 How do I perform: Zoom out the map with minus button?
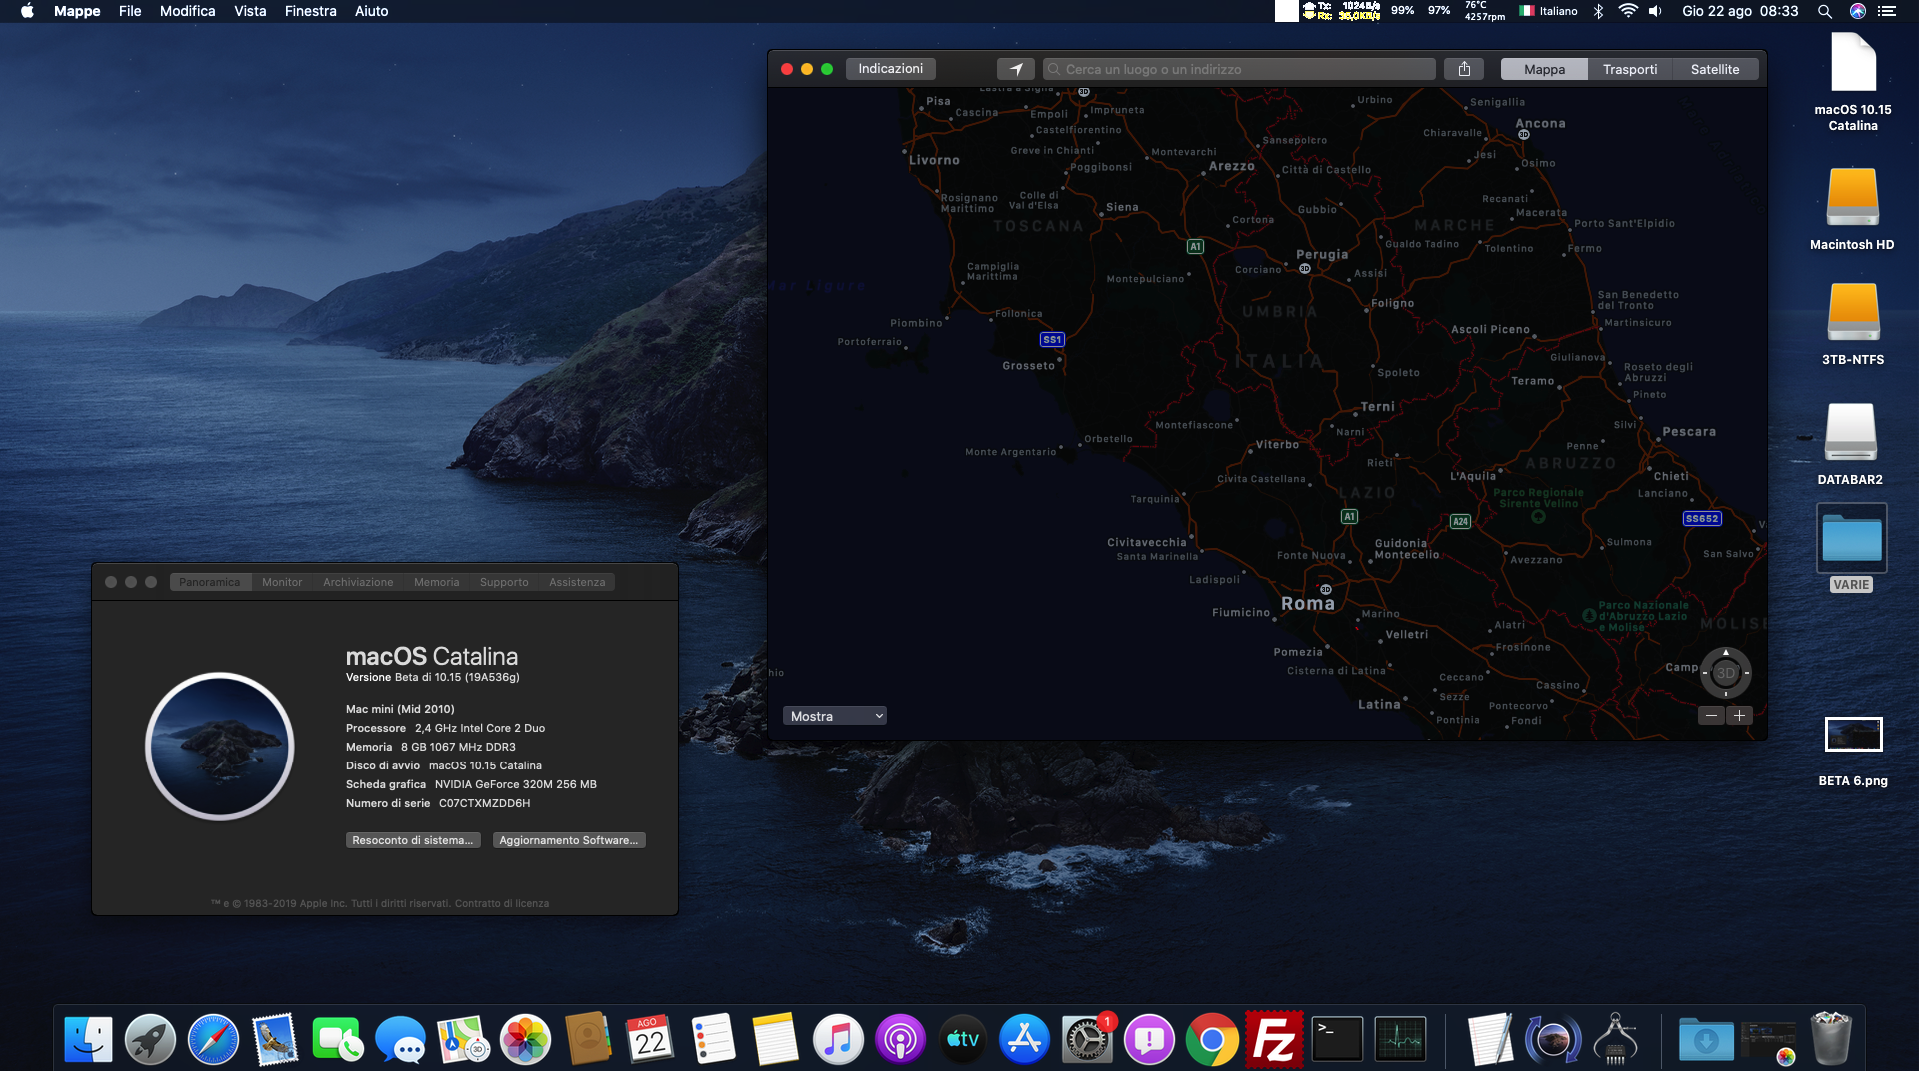1712,715
